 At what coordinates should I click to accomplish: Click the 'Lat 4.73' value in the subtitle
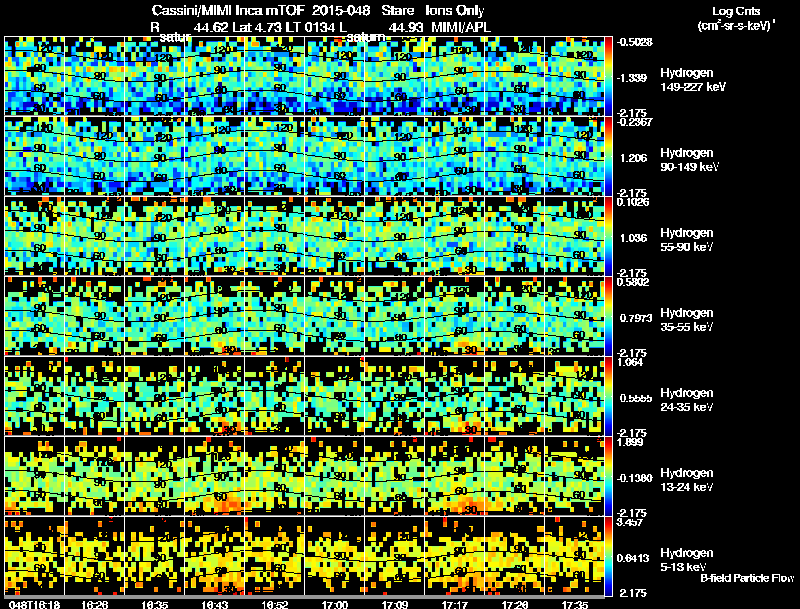click(x=256, y=27)
